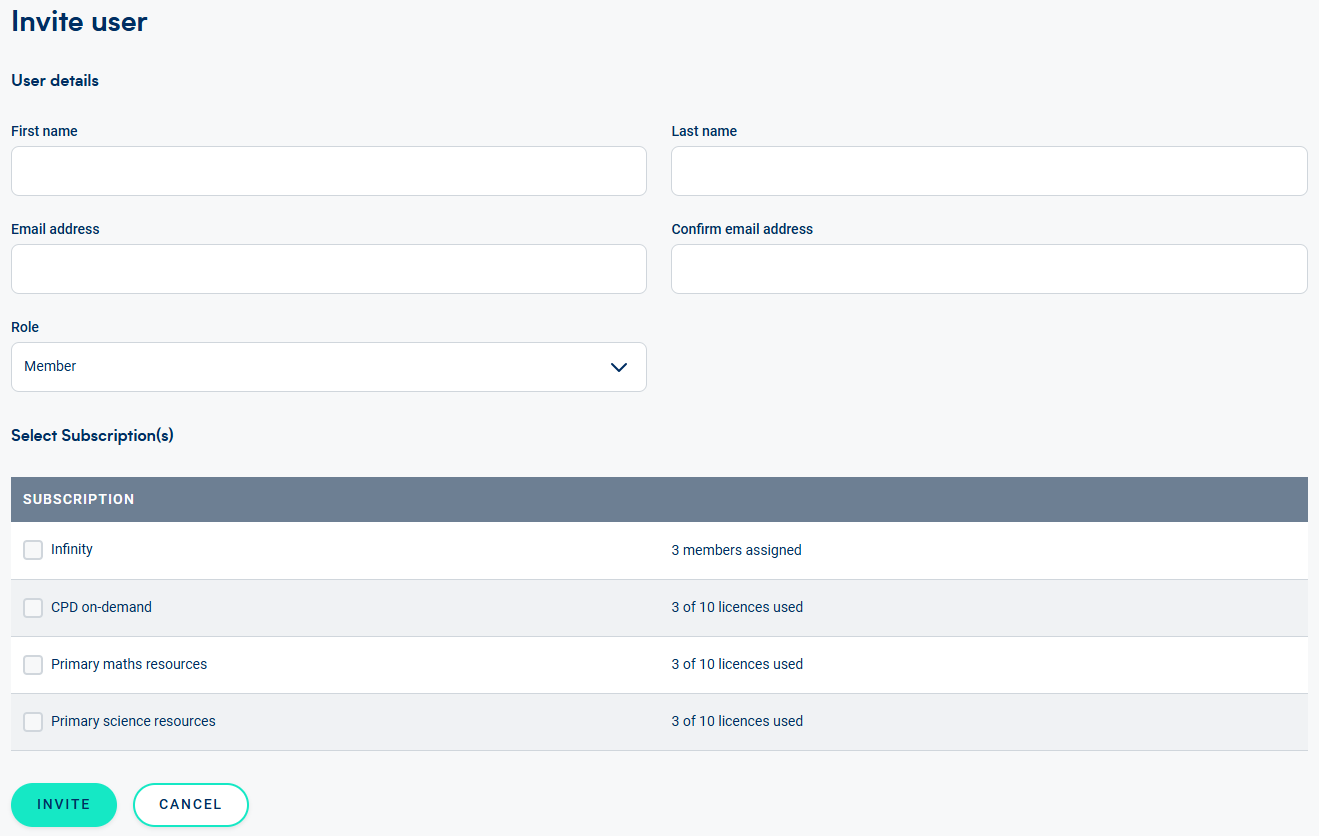Viewport: 1319px width, 836px height.
Task: Toggle the Primary science resources checkbox
Action: click(x=33, y=721)
